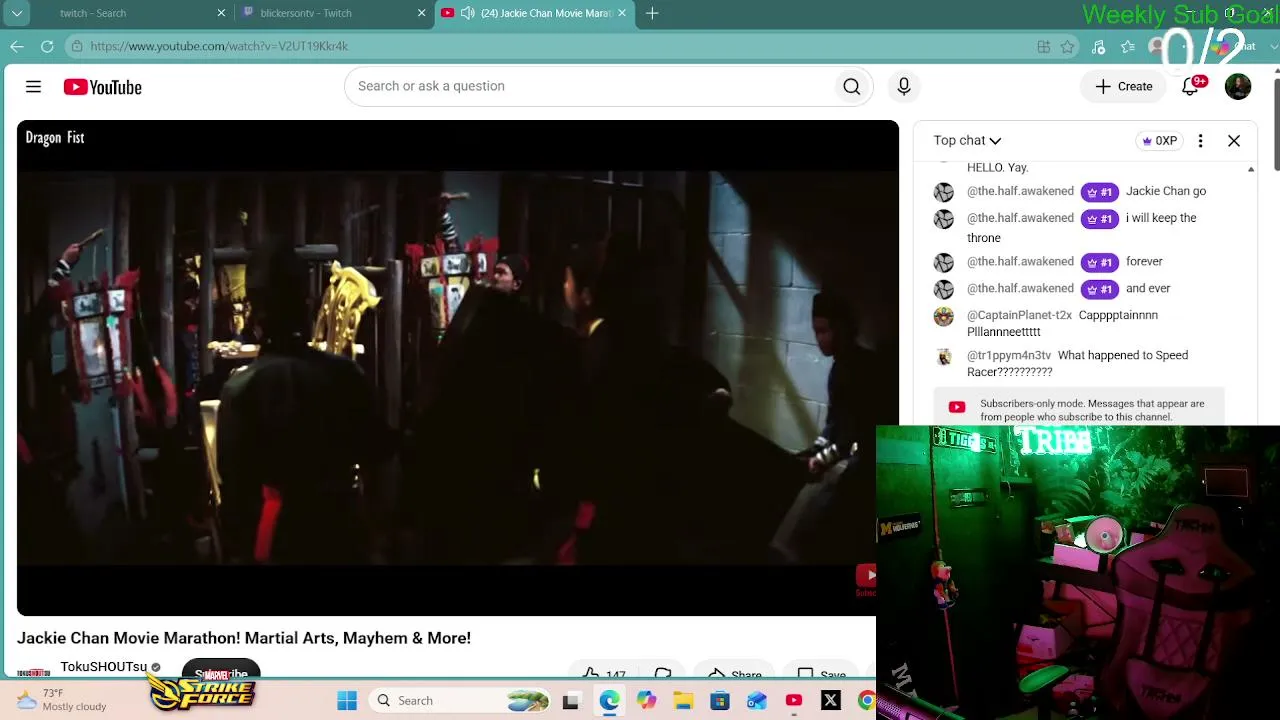Open the TokuSHOUTsu channel name link
The height and width of the screenshot is (720, 1280).
pos(103,667)
